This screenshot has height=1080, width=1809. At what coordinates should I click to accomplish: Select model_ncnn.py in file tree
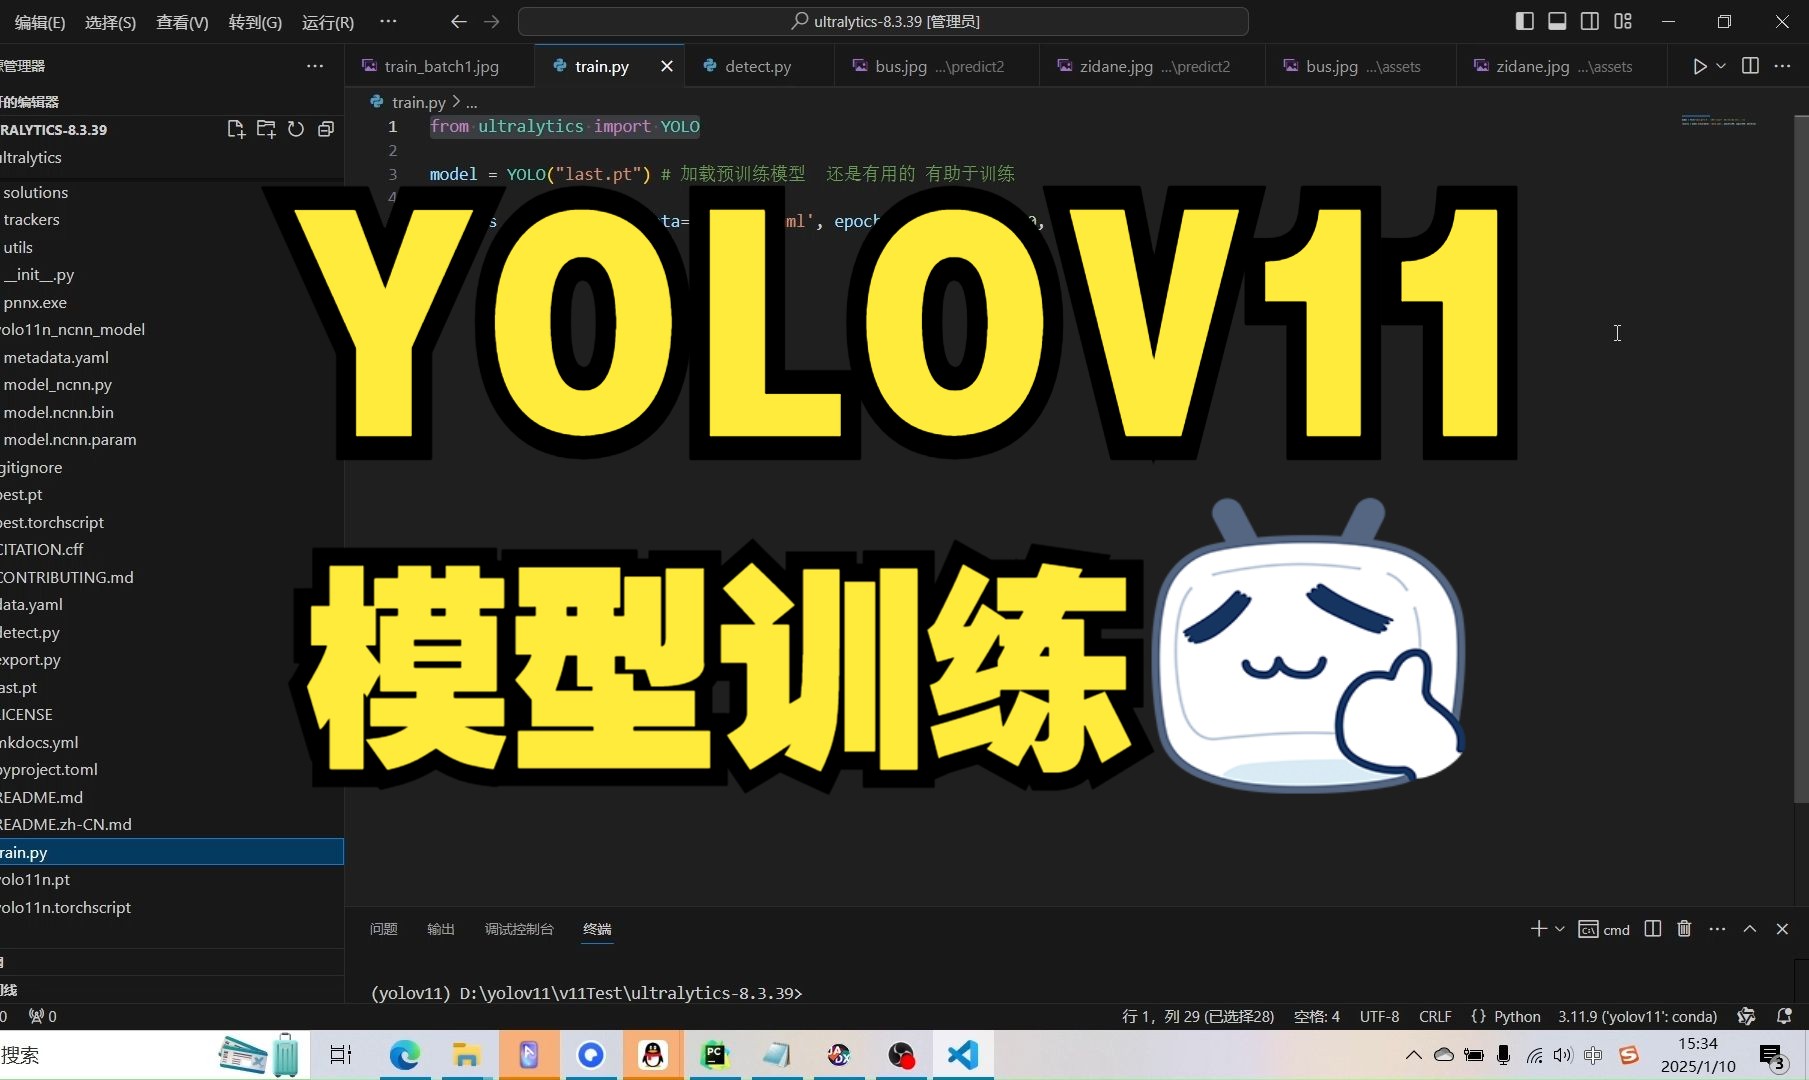172,384
